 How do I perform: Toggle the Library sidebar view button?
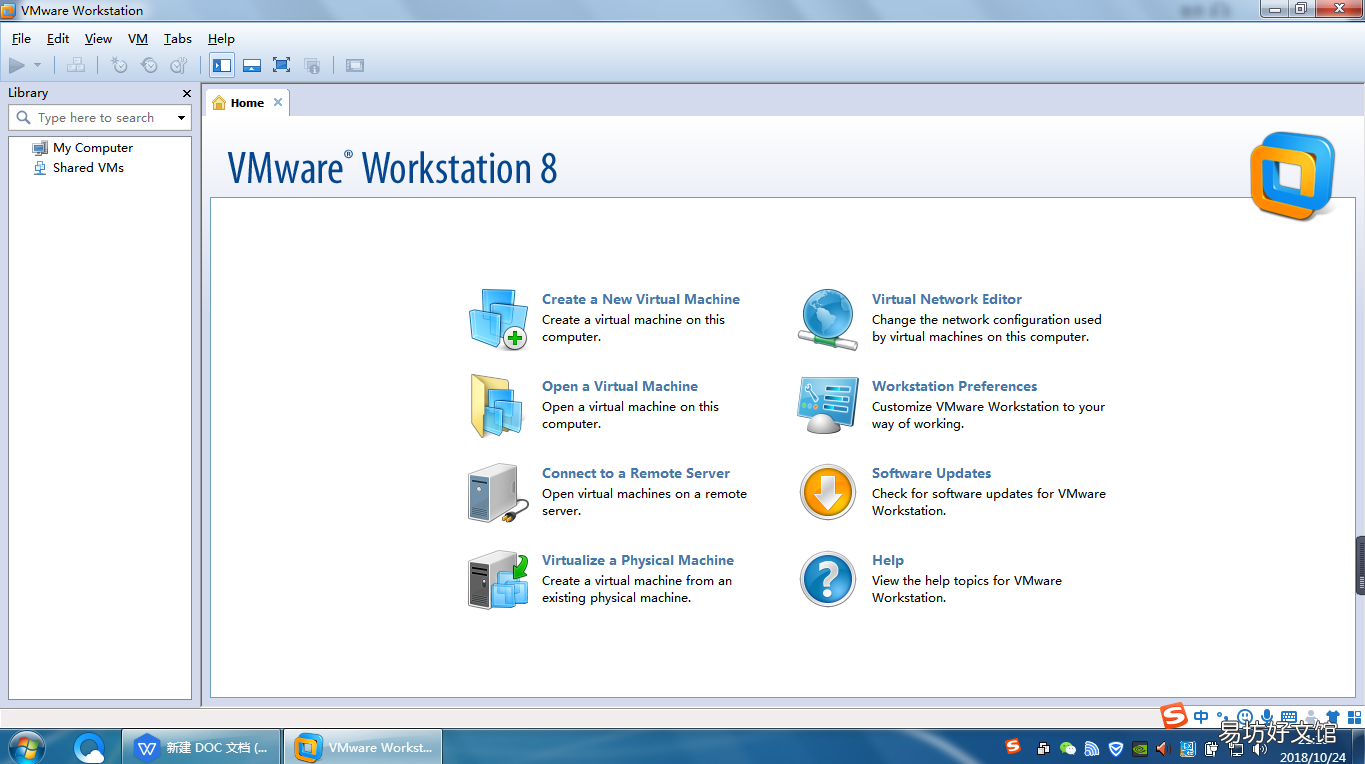point(222,66)
